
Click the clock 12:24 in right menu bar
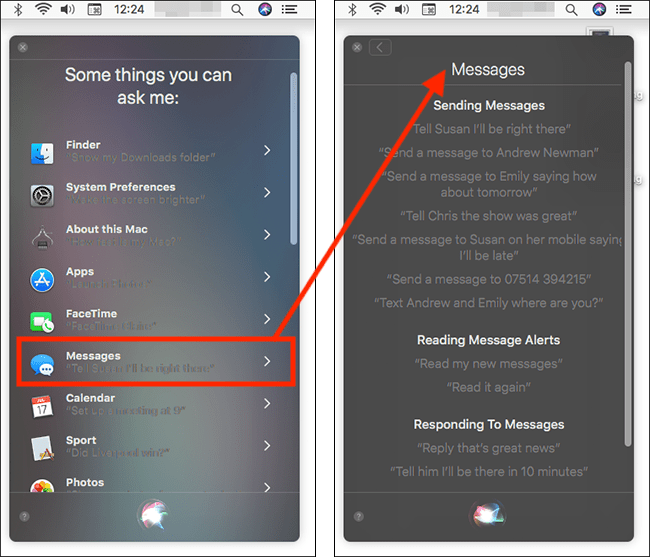pyautogui.click(x=464, y=9)
